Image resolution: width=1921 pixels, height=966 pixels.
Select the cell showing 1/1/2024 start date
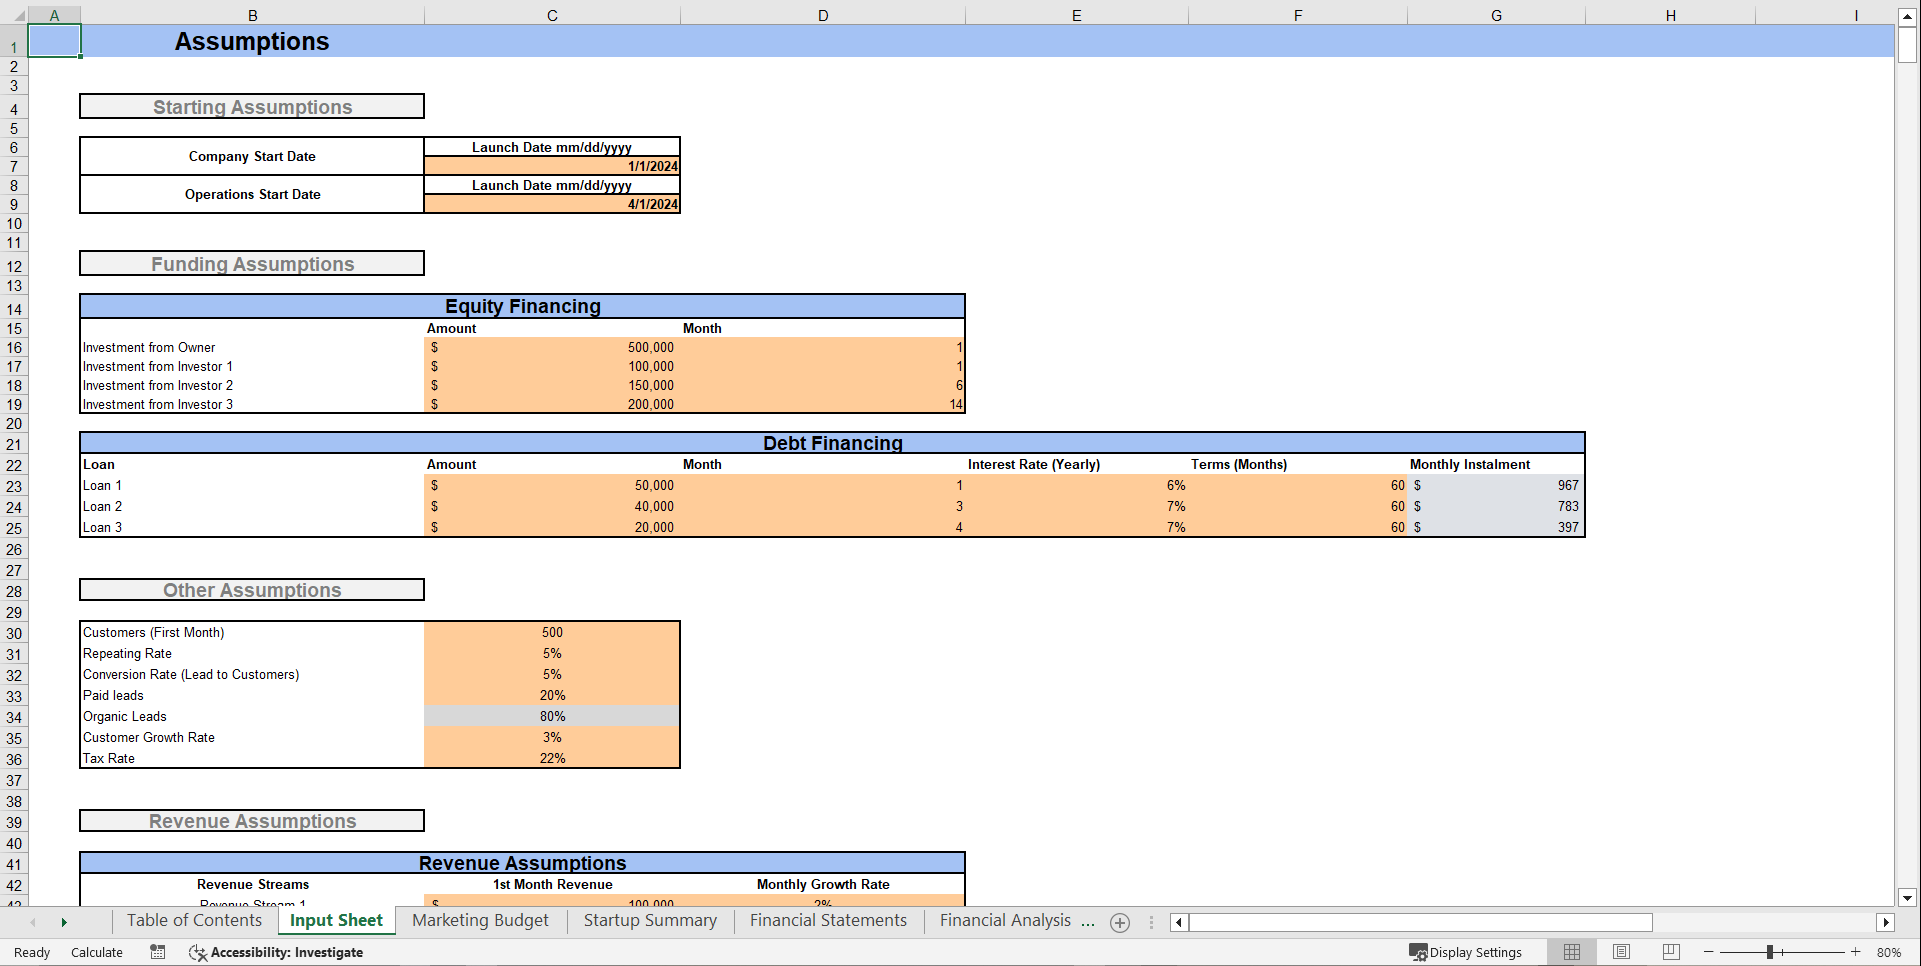tap(552, 166)
